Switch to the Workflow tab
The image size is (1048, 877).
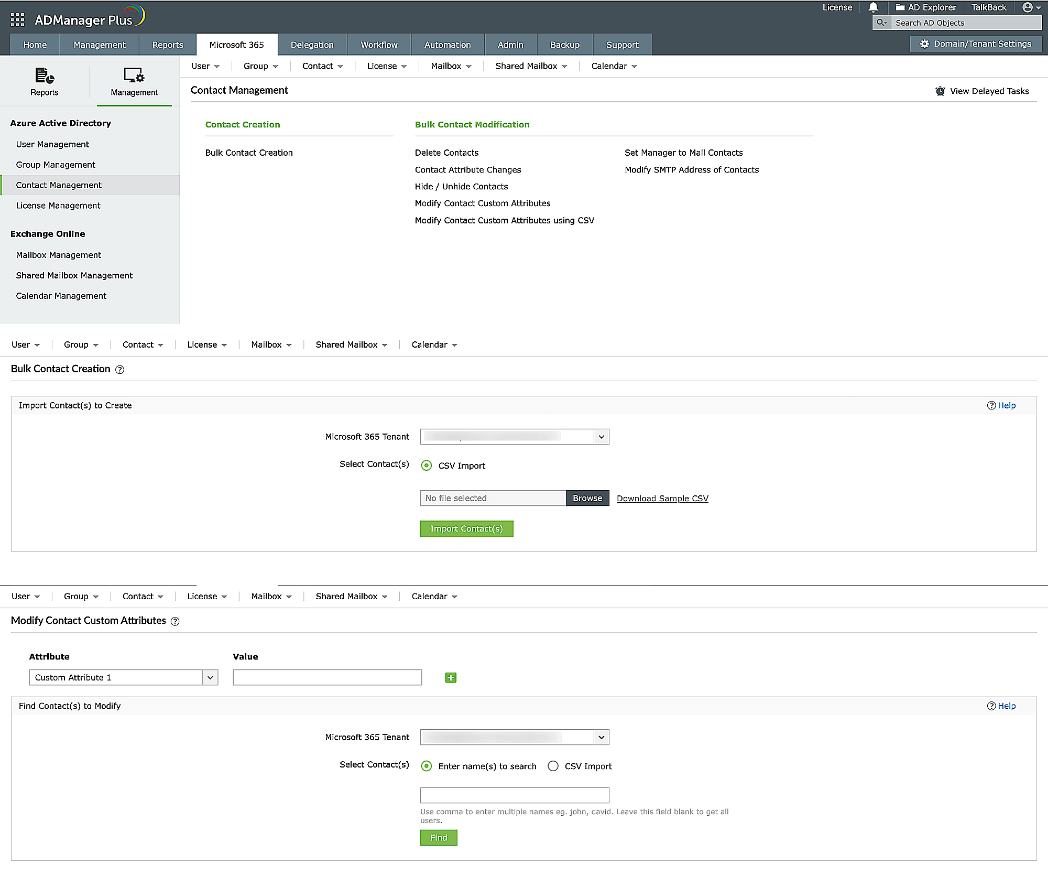click(379, 45)
